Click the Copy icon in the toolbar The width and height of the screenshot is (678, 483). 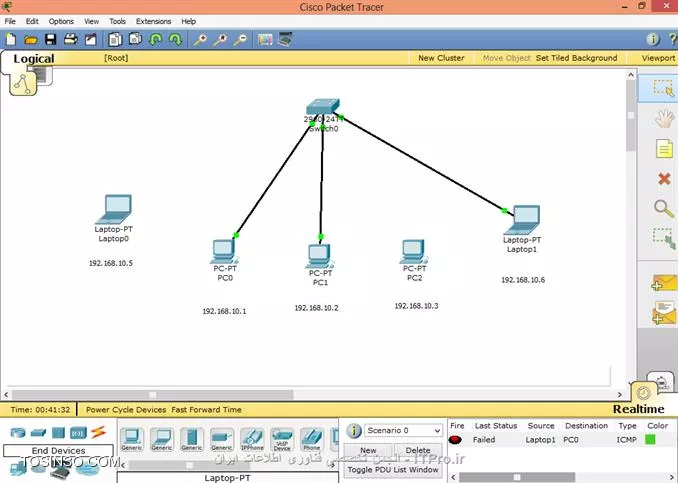115,40
